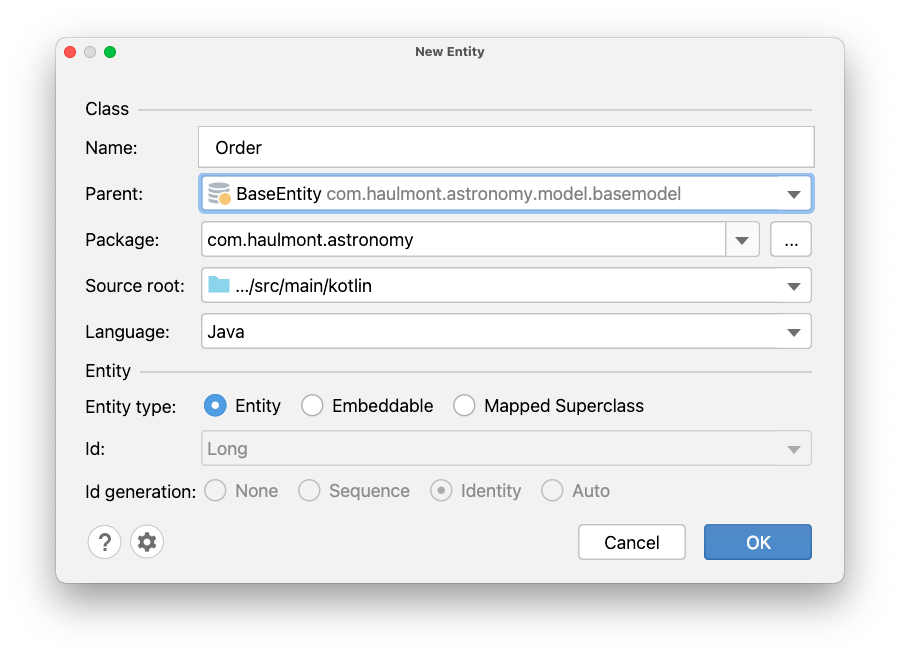Expand the Source root dropdown
Screen dimensions: 900x657
click(x=793, y=286)
